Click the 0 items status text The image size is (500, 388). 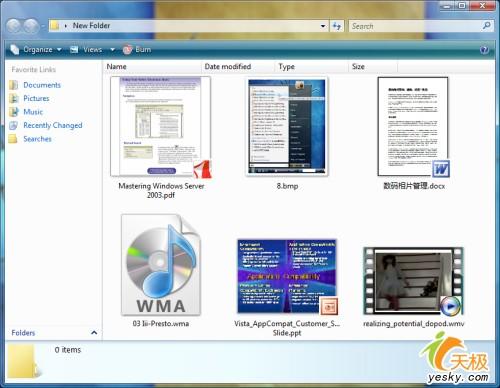point(68,350)
